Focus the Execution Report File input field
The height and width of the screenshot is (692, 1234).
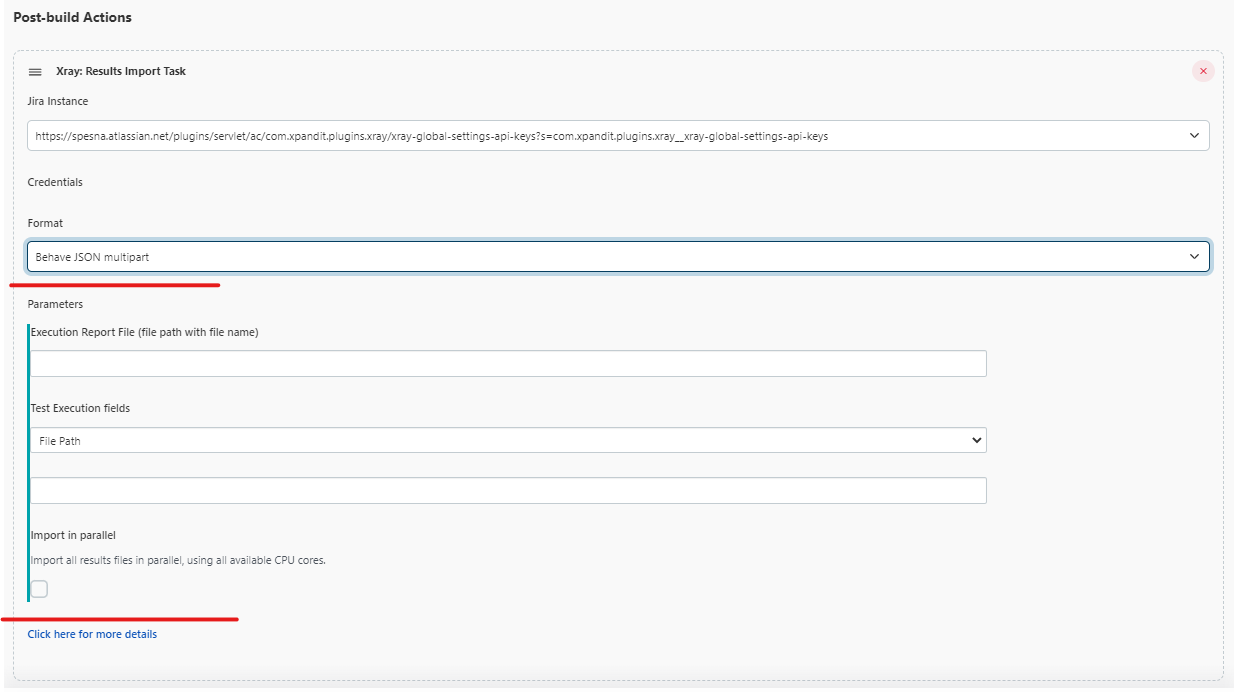[x=508, y=363]
